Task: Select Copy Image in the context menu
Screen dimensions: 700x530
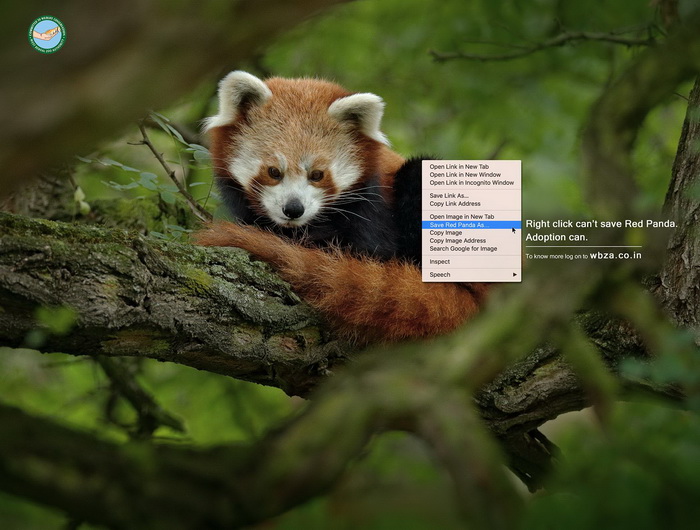Action: 446,233
